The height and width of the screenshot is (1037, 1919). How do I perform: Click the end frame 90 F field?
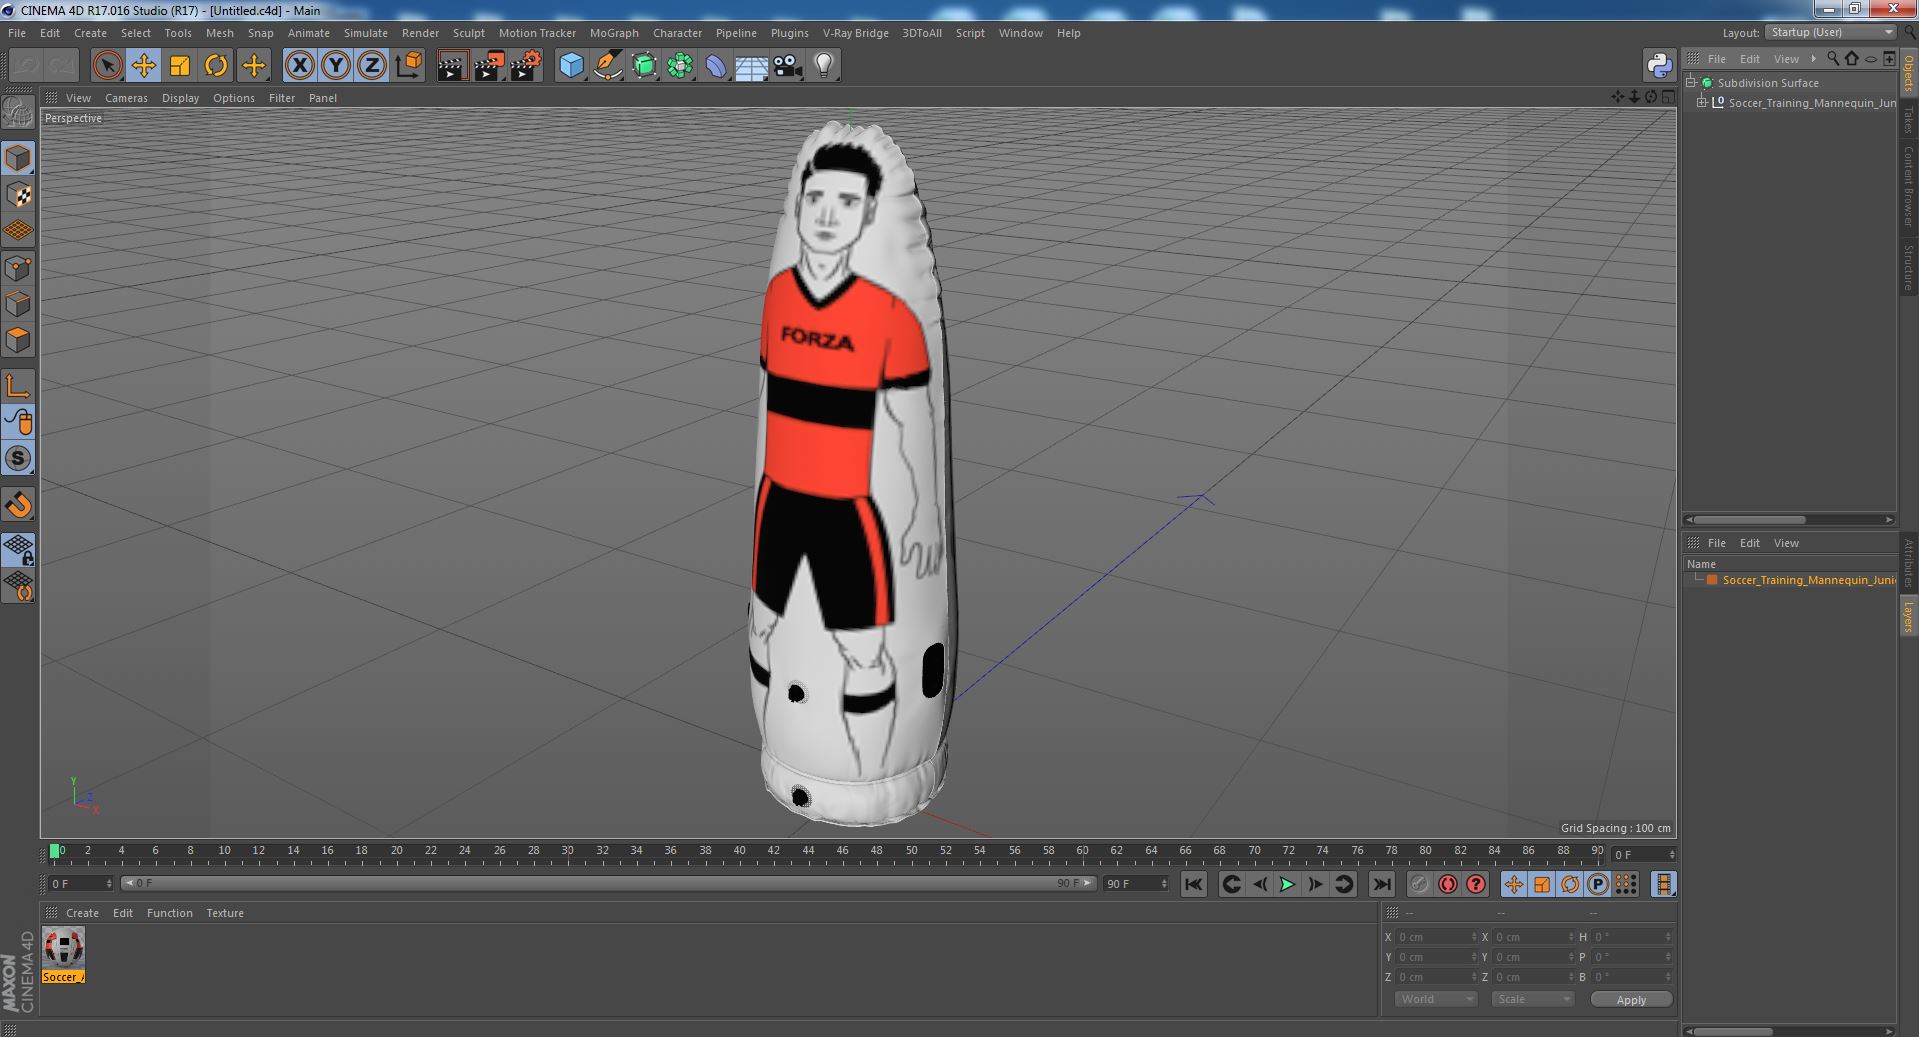(1135, 884)
